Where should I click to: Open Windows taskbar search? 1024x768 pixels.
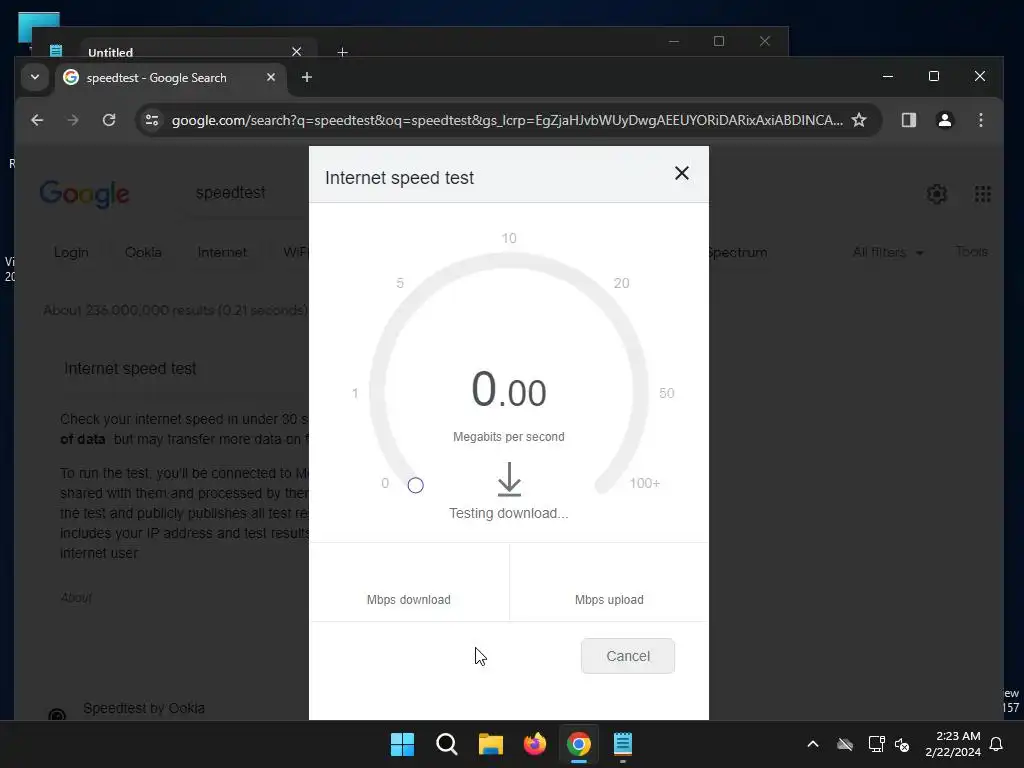[447, 744]
